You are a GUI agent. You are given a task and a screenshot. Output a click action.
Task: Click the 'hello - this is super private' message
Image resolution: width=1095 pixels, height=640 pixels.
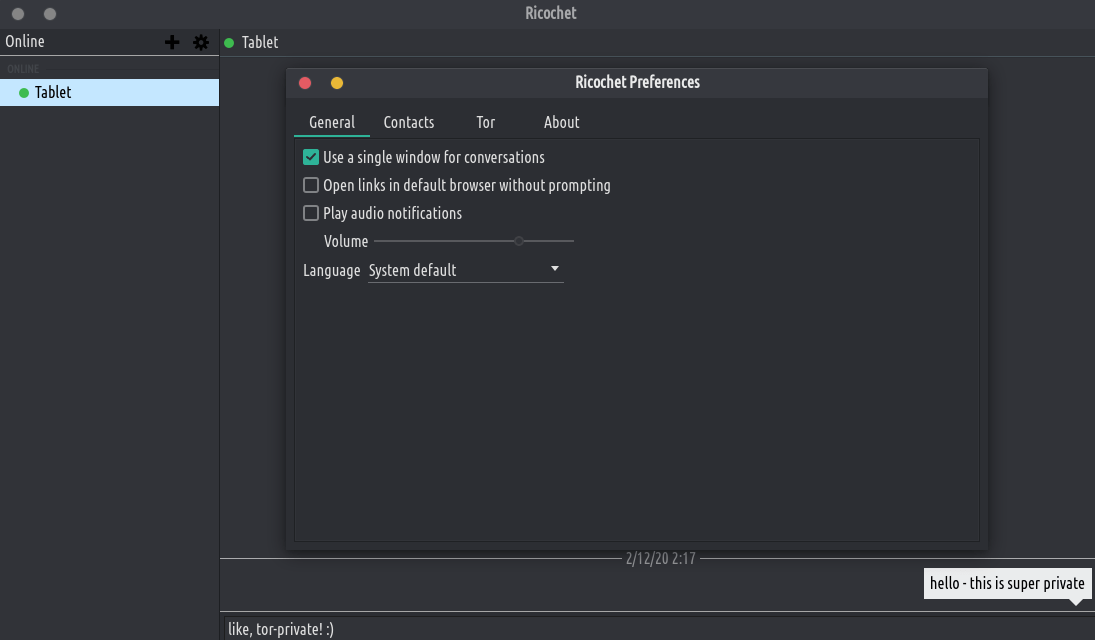click(1006, 583)
